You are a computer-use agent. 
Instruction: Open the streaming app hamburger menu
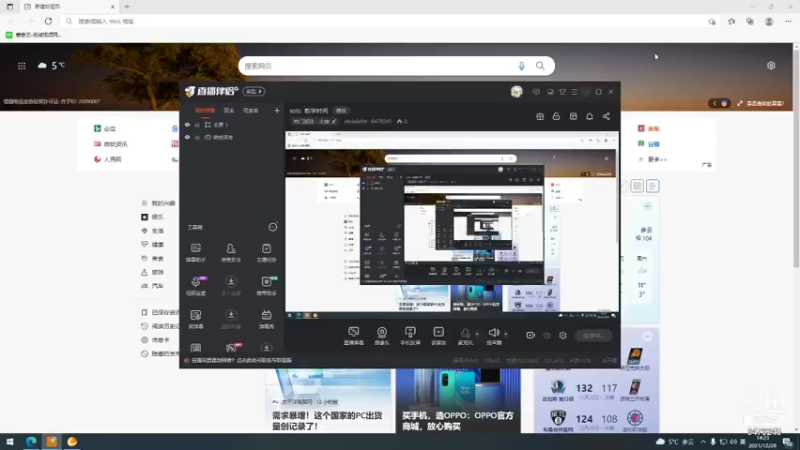[574, 92]
